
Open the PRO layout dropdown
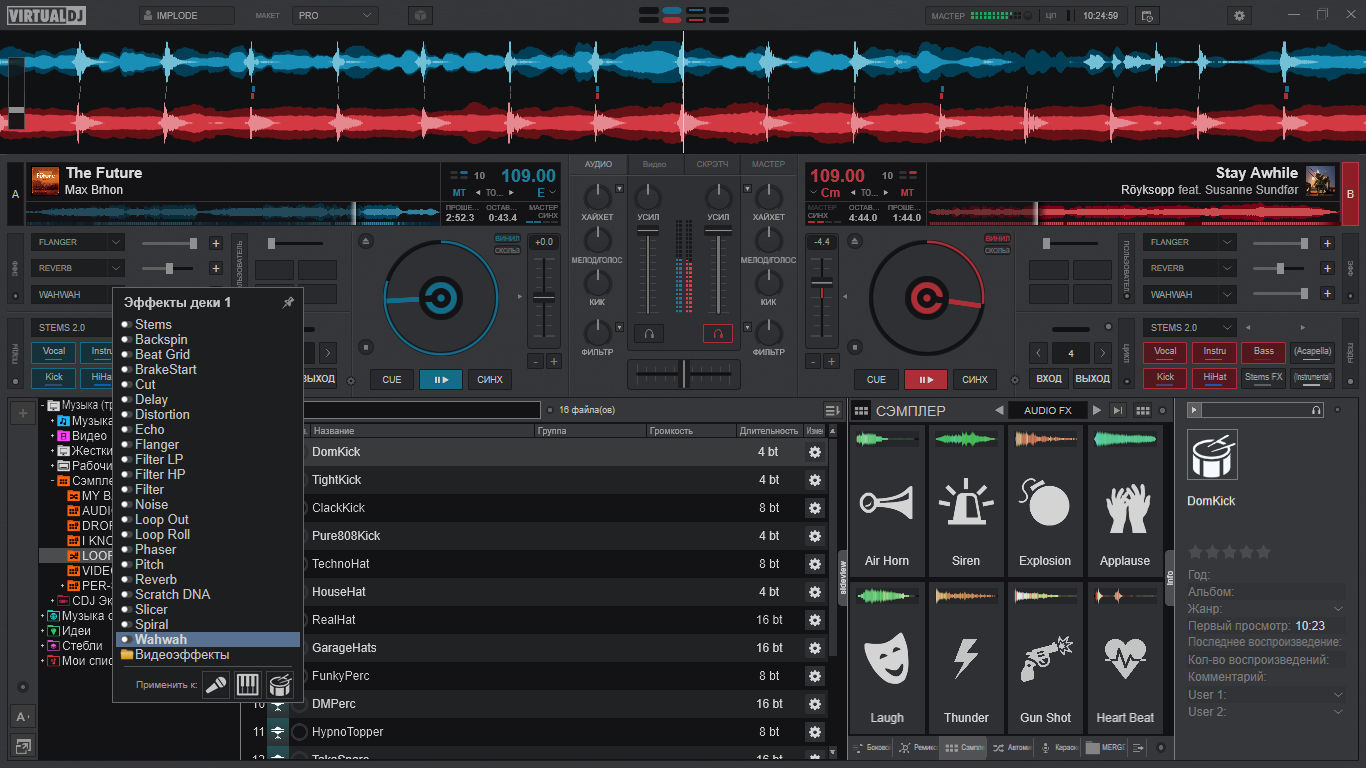coord(335,16)
